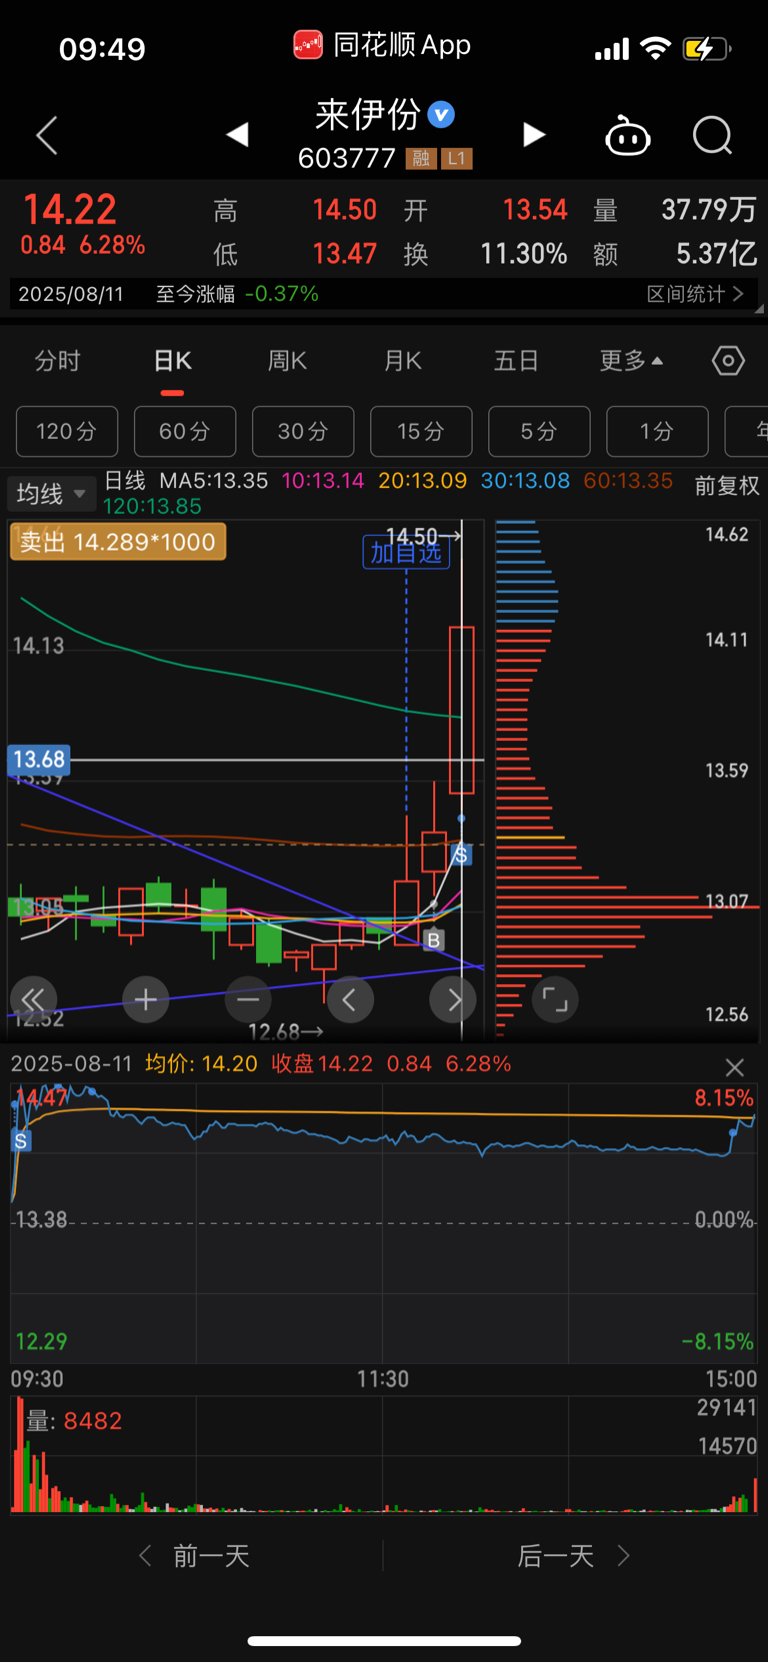The width and height of the screenshot is (768, 1663).
Task: Open 均线 indicator dropdown
Action: tap(51, 494)
